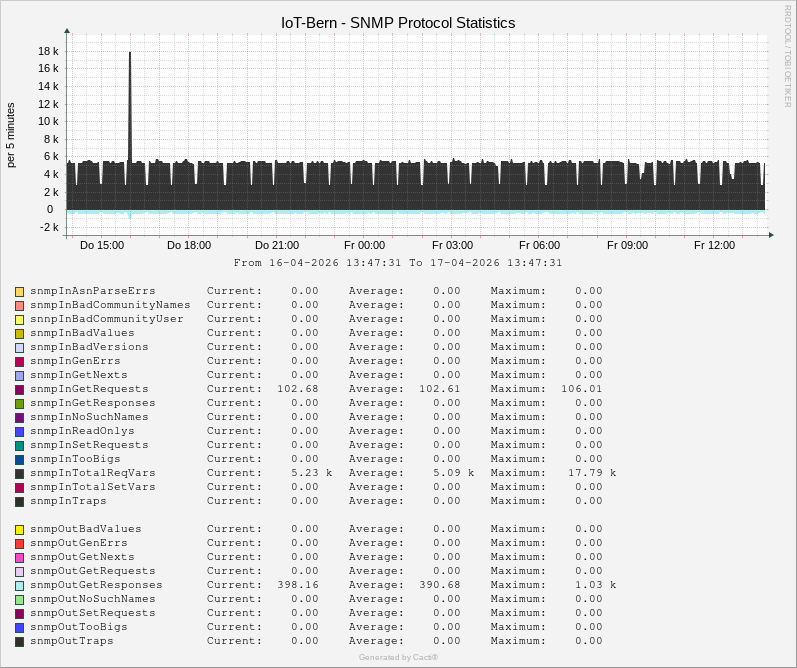
Task: Select the Fr 12:00 time axis label
Action: coord(714,245)
